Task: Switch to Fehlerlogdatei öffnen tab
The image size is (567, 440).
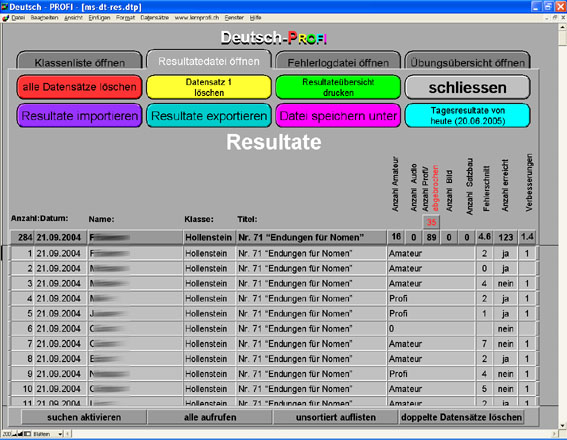Action: [x=338, y=61]
